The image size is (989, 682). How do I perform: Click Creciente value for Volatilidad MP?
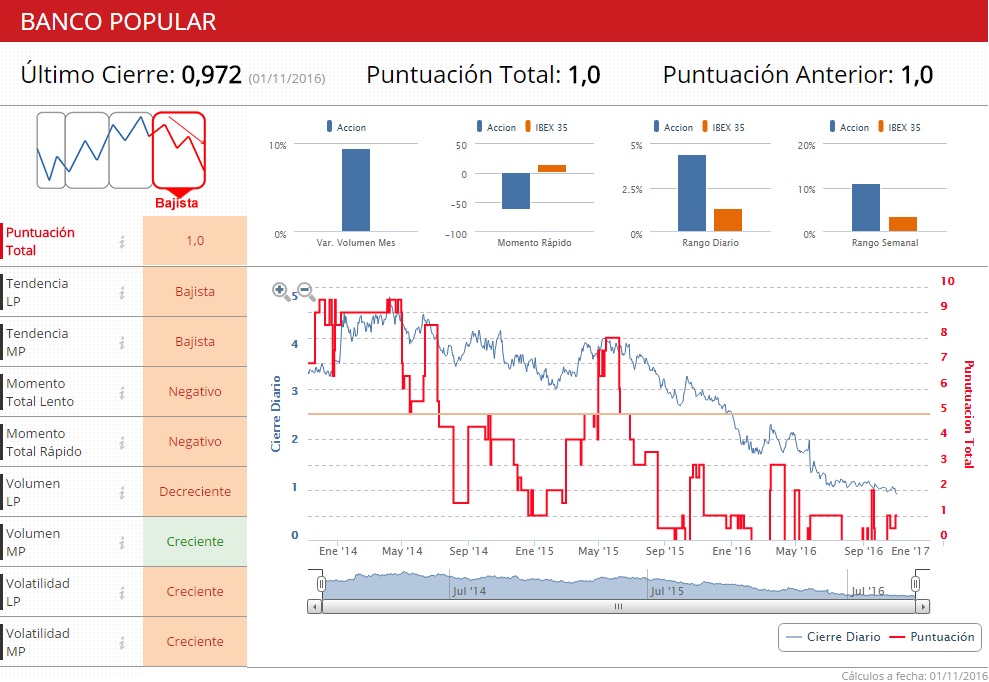pos(195,641)
